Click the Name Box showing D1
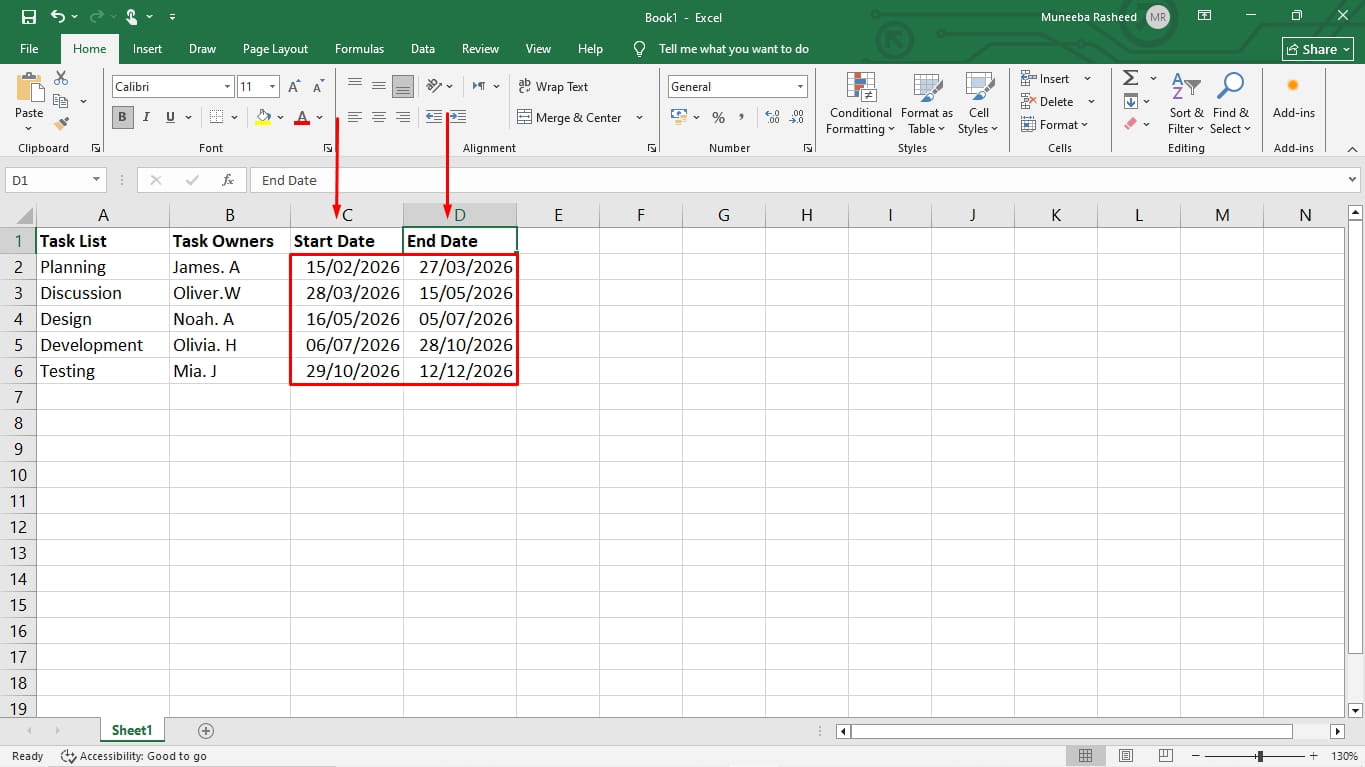The height and width of the screenshot is (767, 1365). click(55, 180)
